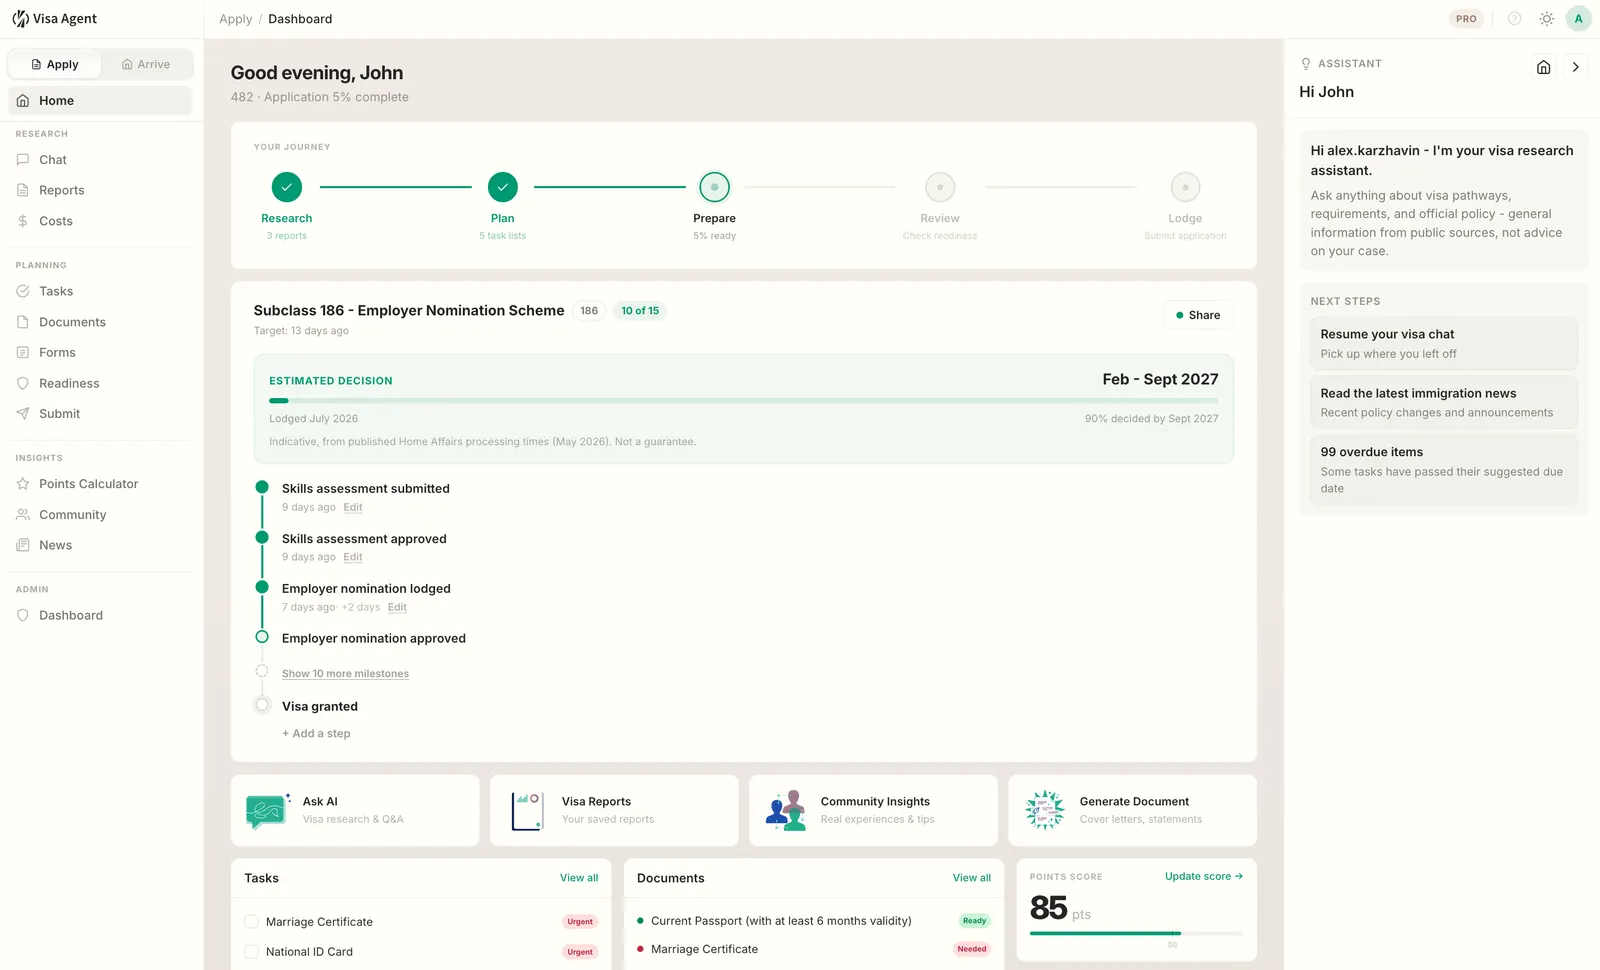
Task: Open the Readiness shield icon
Action: 23,383
